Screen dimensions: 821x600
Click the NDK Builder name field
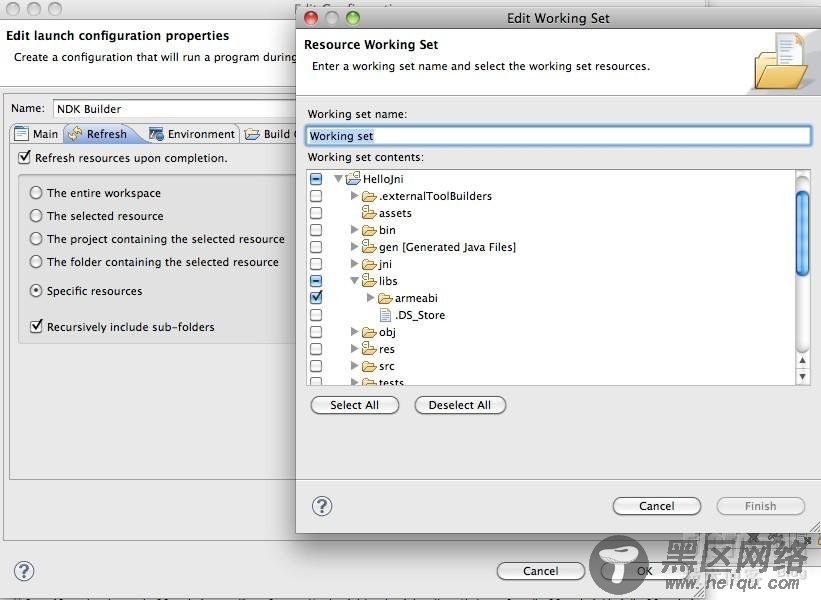tap(175, 109)
